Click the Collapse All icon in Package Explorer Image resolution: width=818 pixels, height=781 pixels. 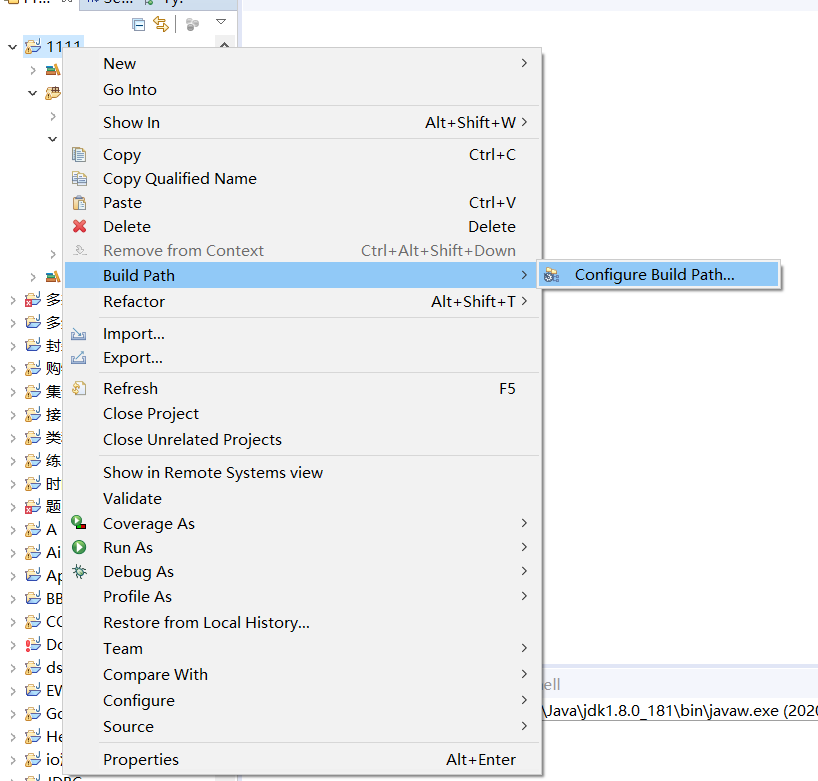click(138, 24)
